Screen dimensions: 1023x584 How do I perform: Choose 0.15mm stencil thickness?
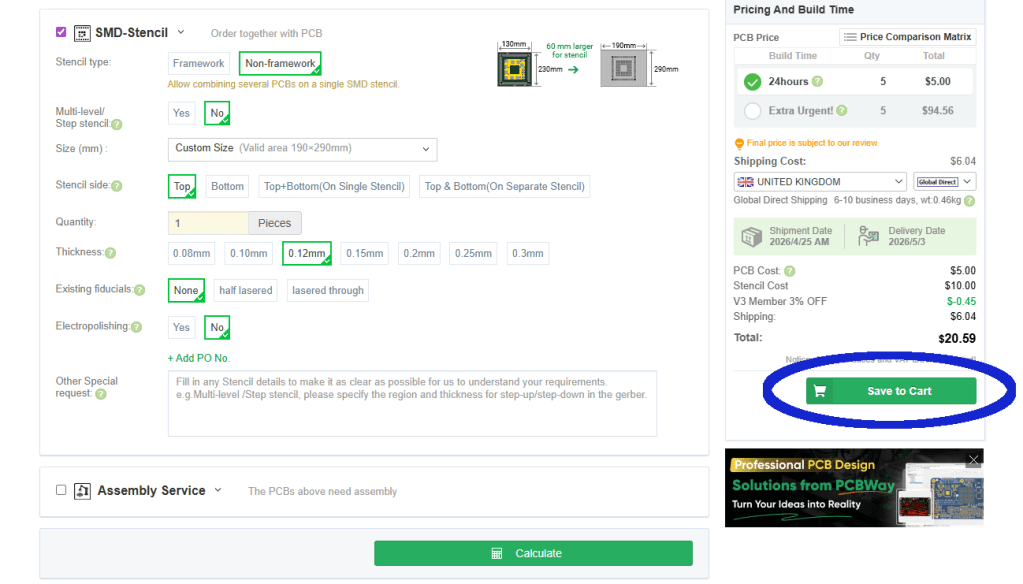point(365,253)
